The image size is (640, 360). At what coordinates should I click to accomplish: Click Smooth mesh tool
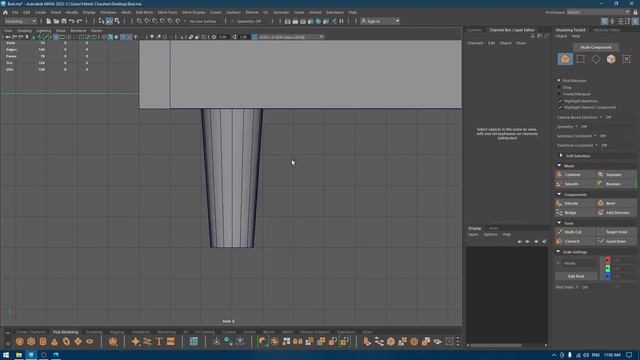575,184
